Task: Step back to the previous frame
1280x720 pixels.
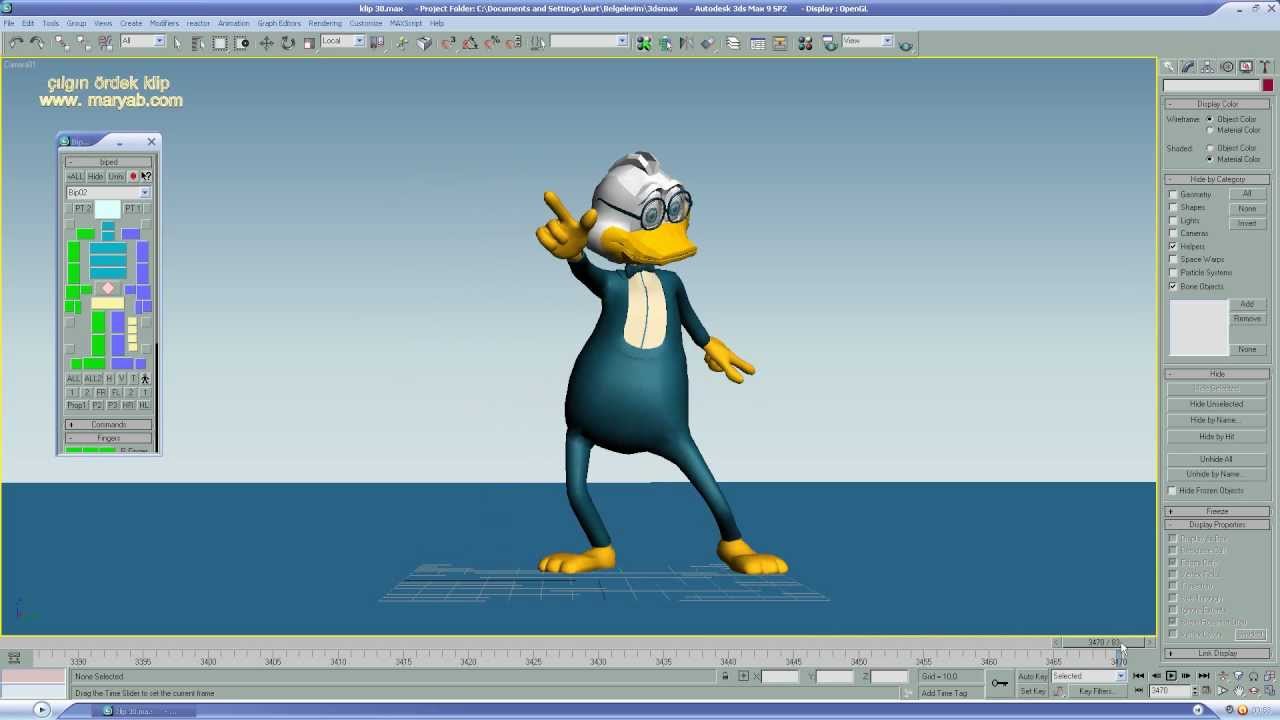Action: click(1155, 676)
